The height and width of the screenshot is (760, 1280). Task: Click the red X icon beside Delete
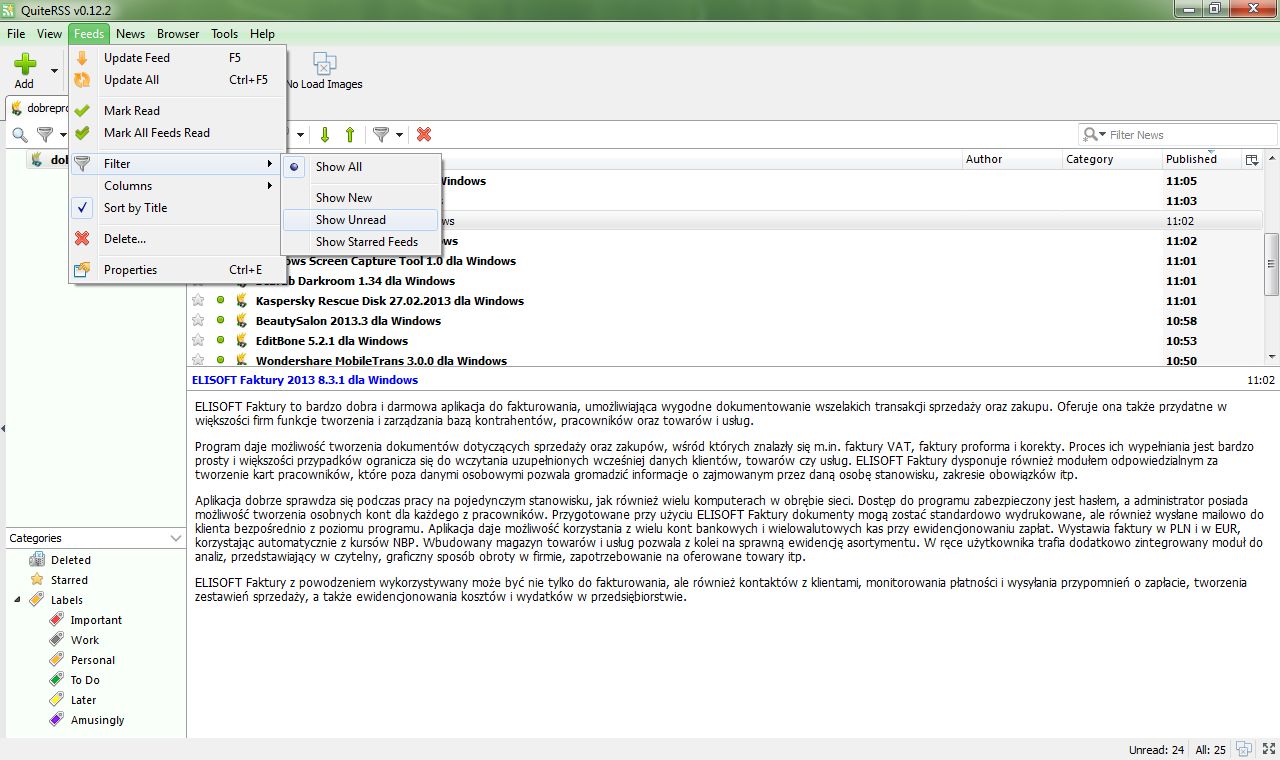[x=82, y=239]
